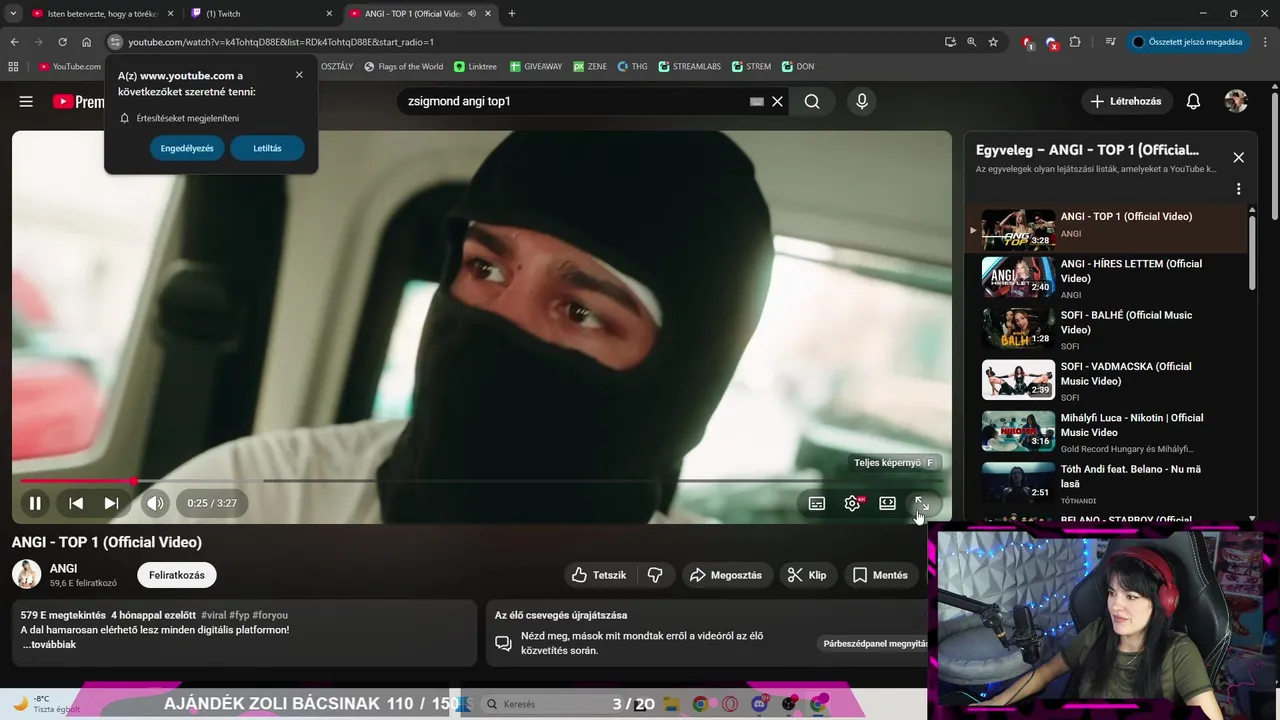Start voice search with microphone
This screenshot has width=1280, height=720.
coord(861,101)
